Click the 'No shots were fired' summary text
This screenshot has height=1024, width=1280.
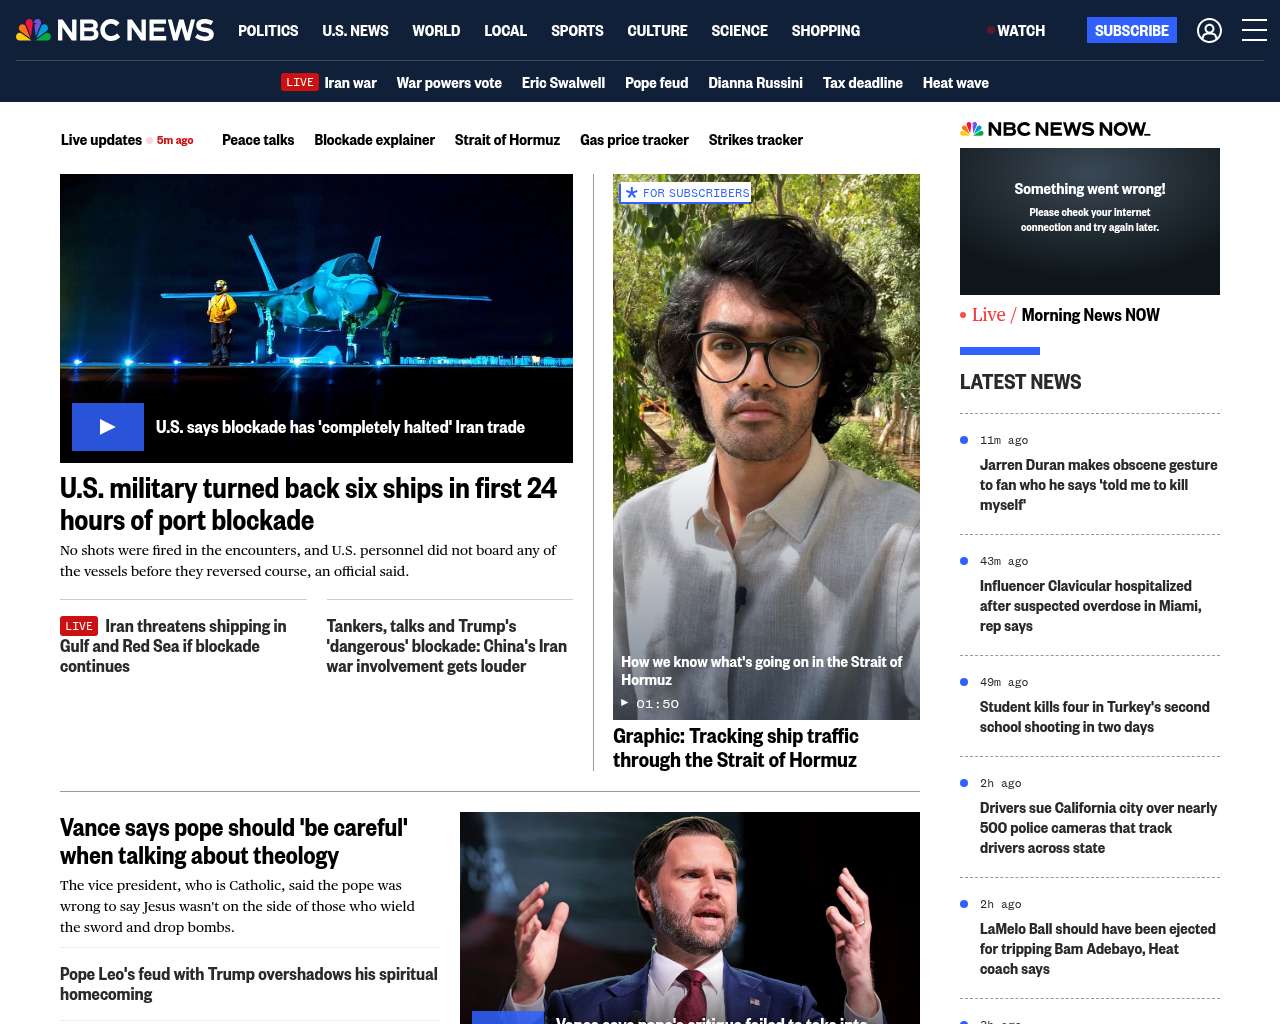pos(308,561)
